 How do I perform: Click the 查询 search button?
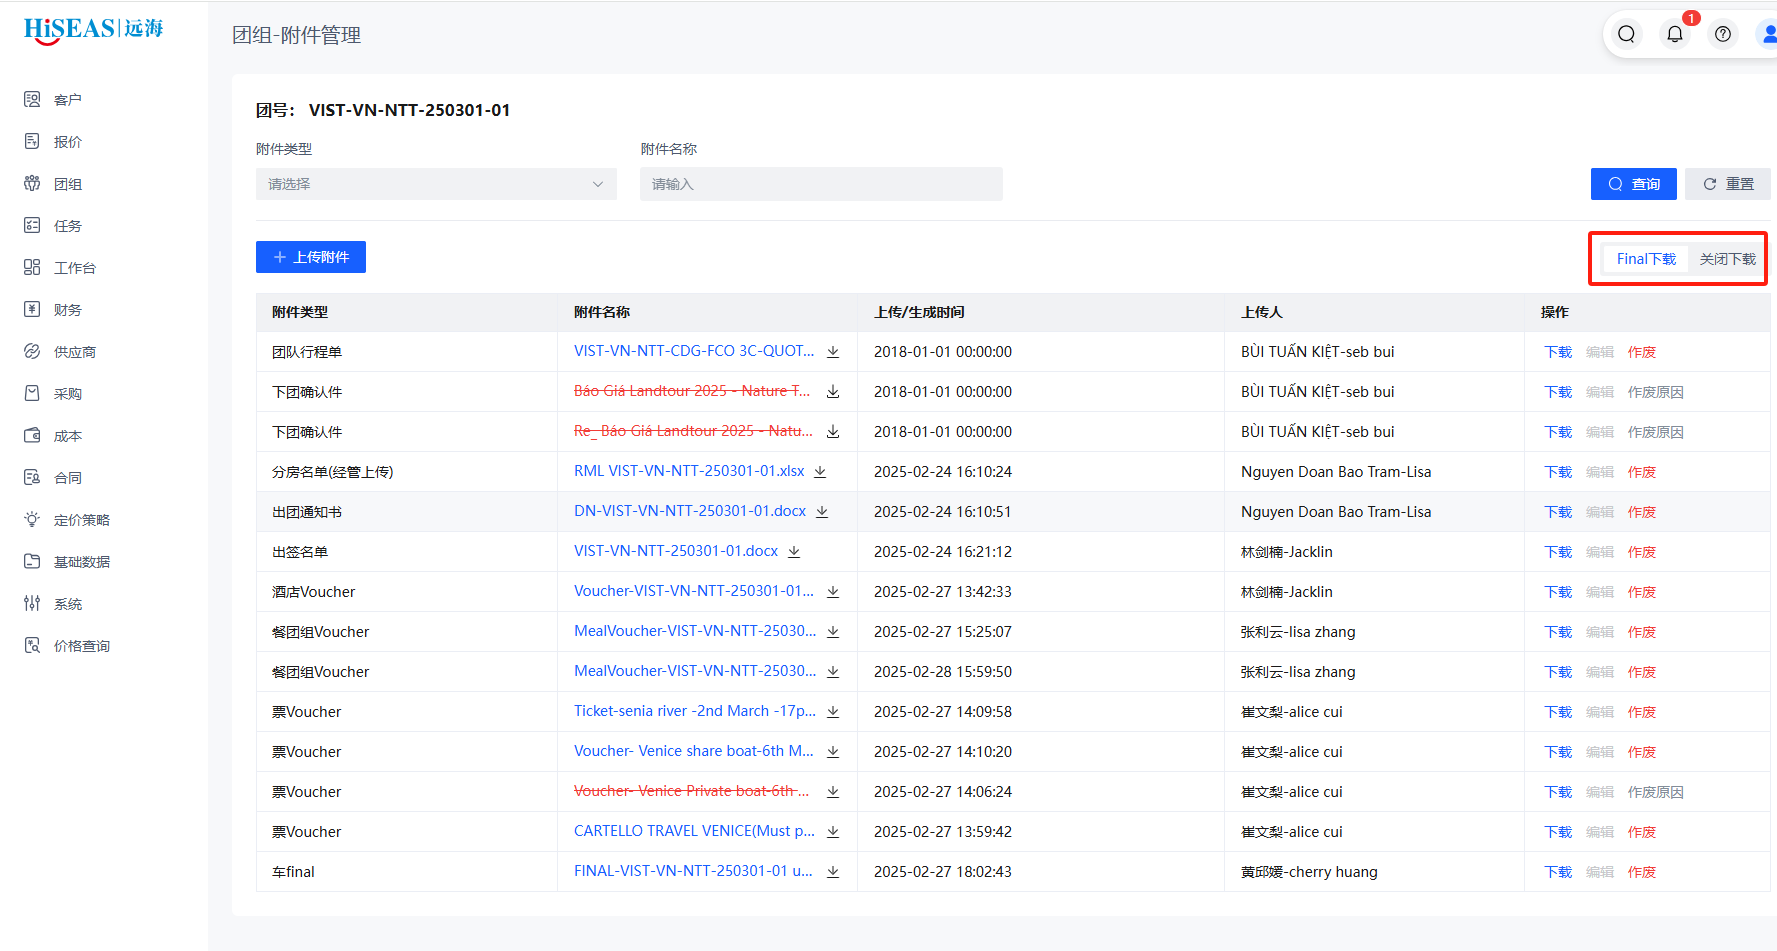click(1633, 184)
